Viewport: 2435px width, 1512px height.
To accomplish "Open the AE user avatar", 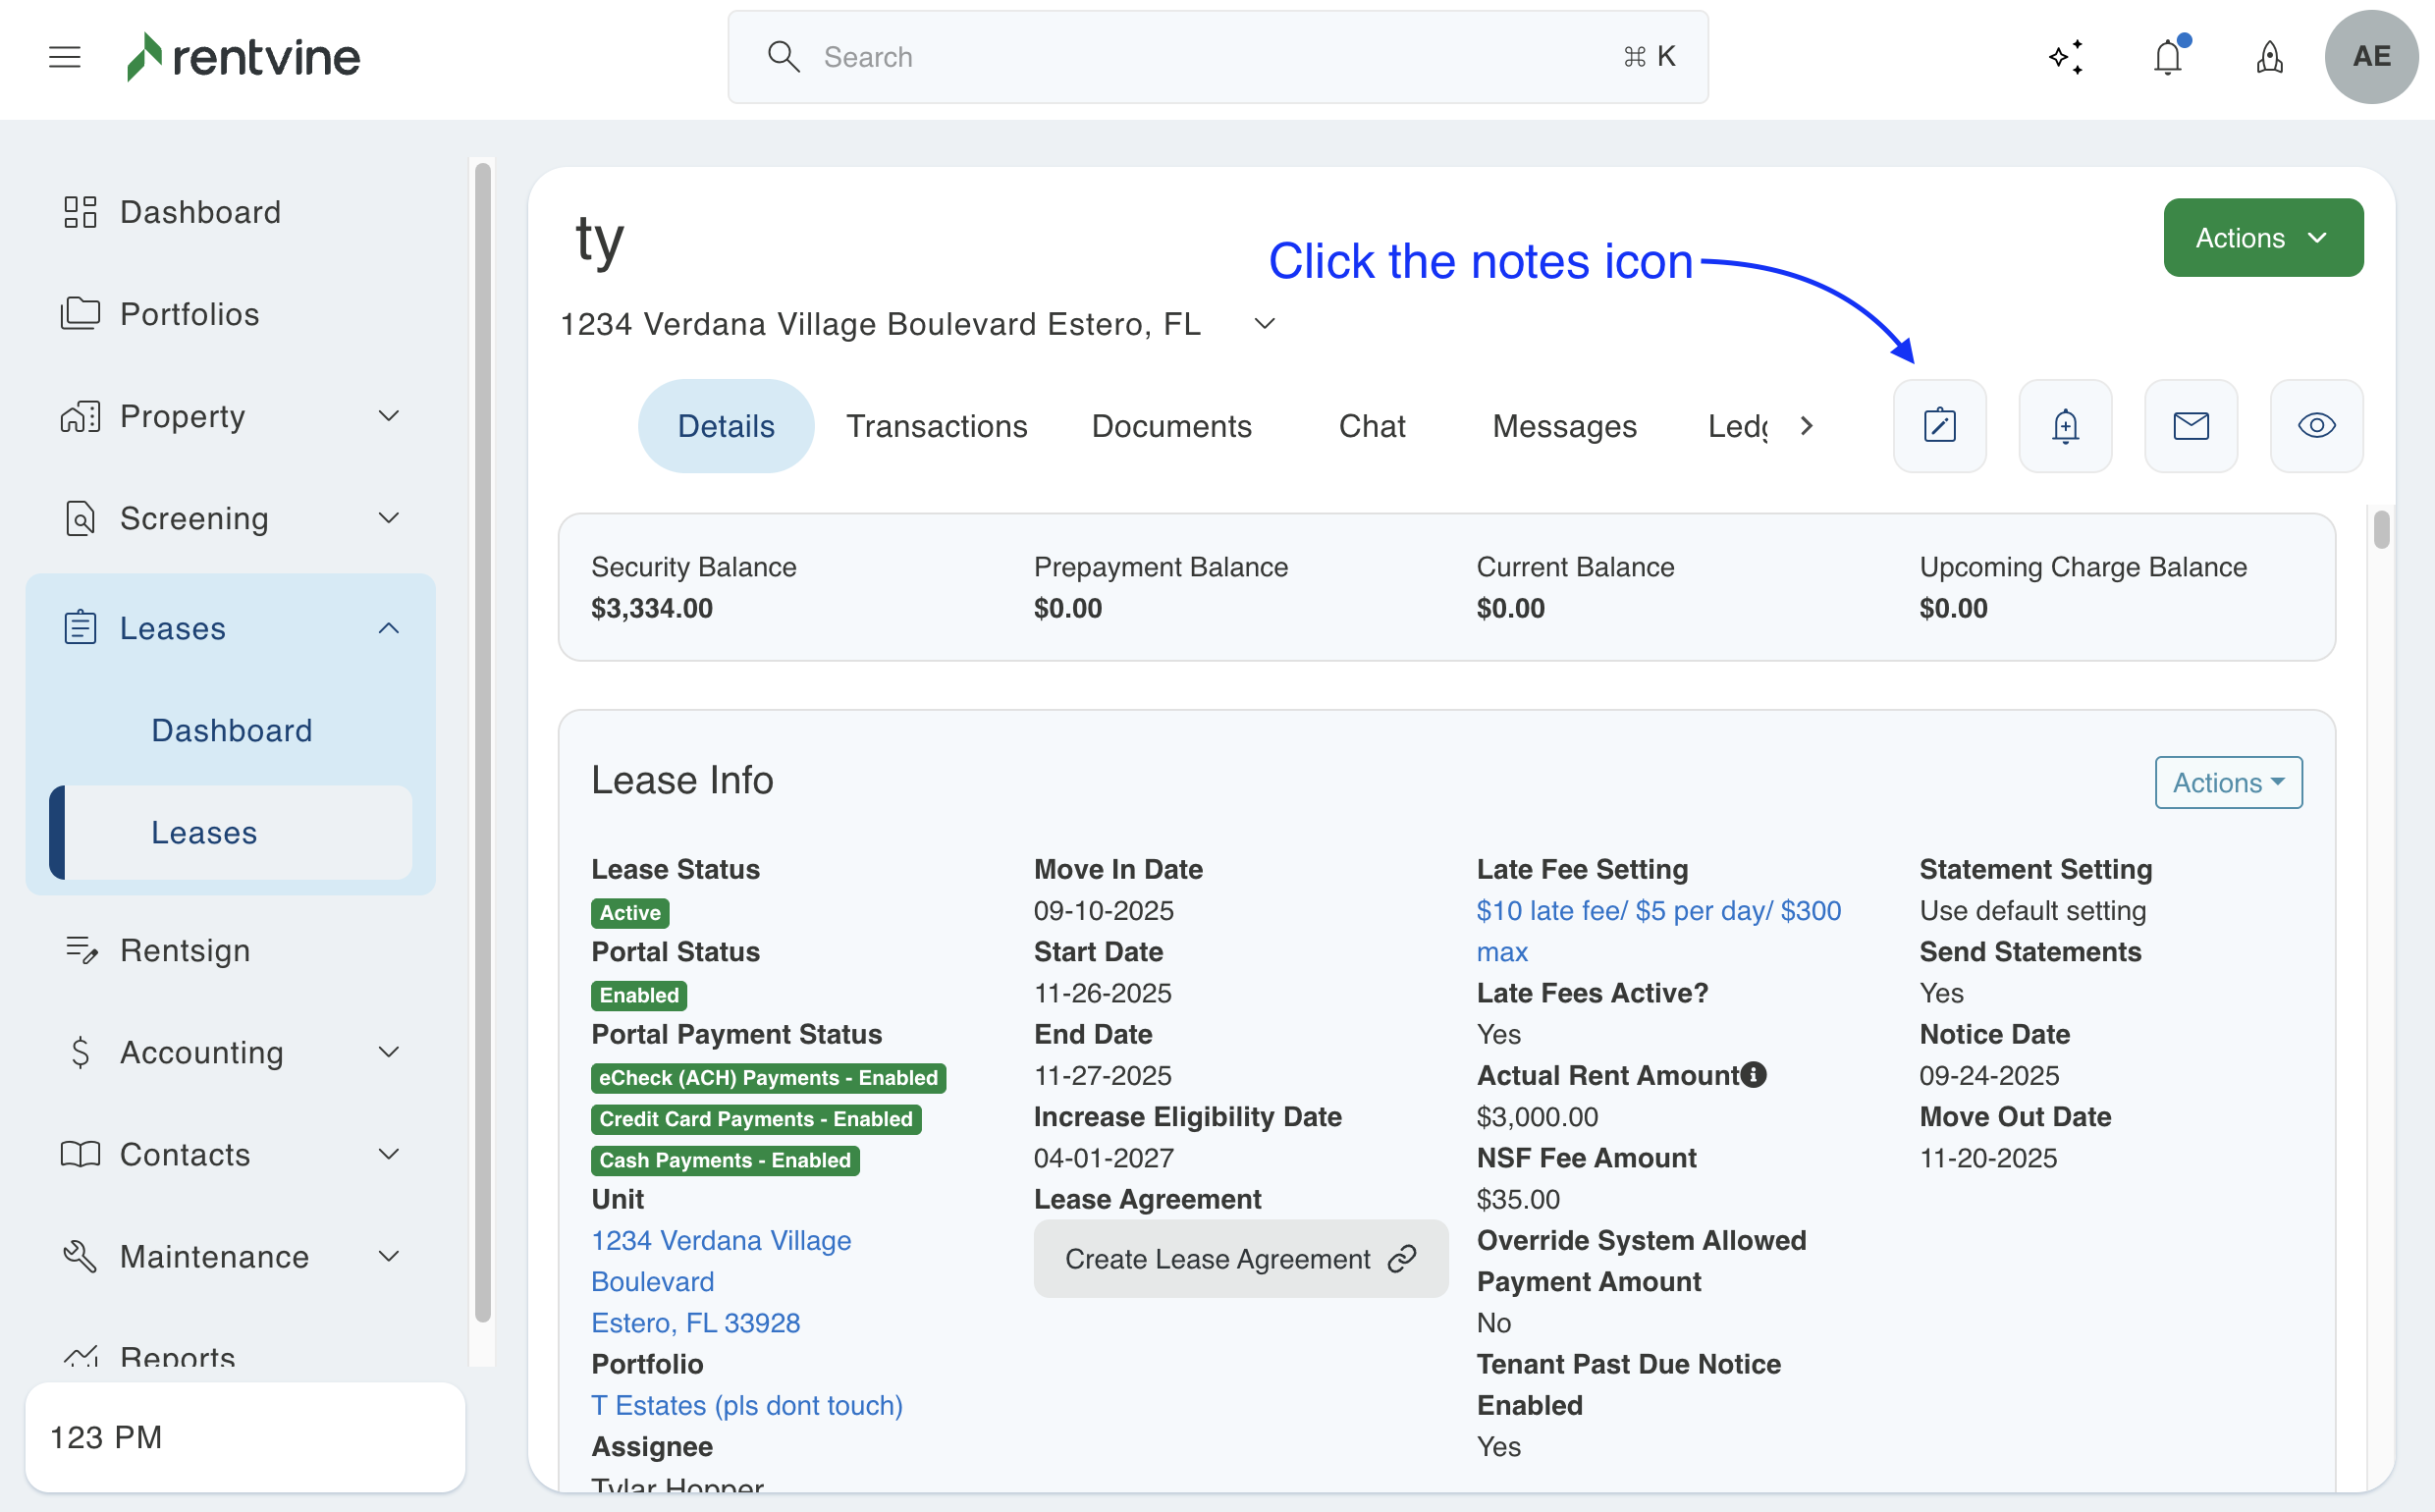I will point(2370,57).
